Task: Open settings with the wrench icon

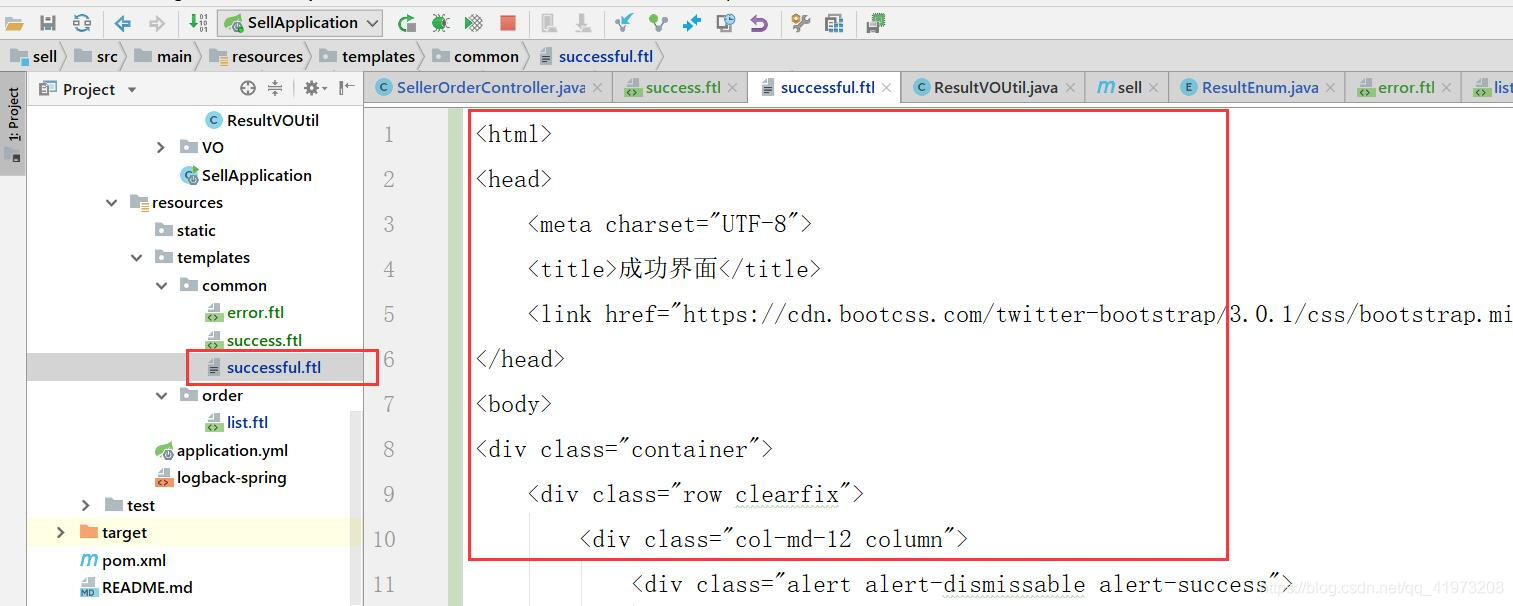Action: pos(801,23)
